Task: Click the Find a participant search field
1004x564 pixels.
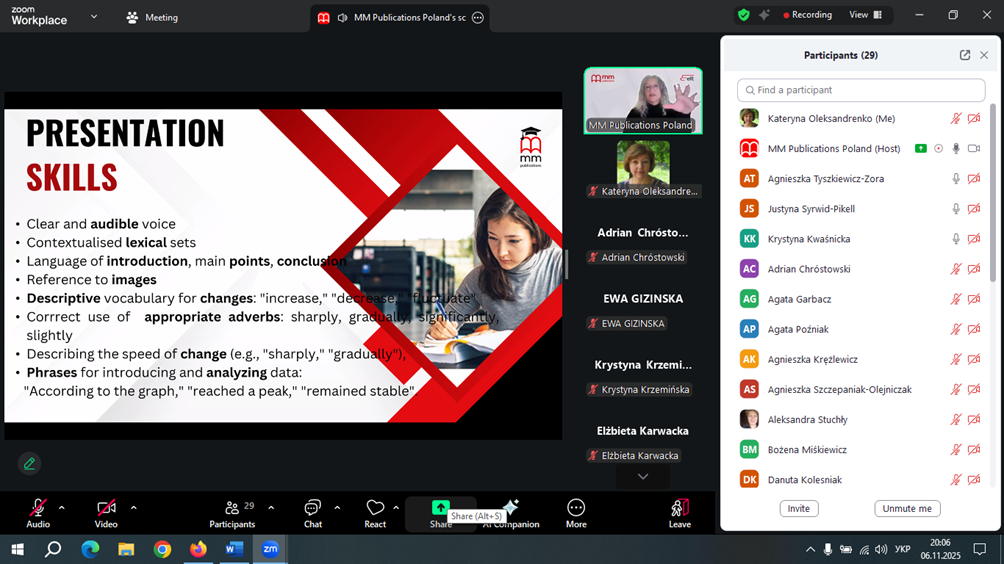Action: (860, 90)
